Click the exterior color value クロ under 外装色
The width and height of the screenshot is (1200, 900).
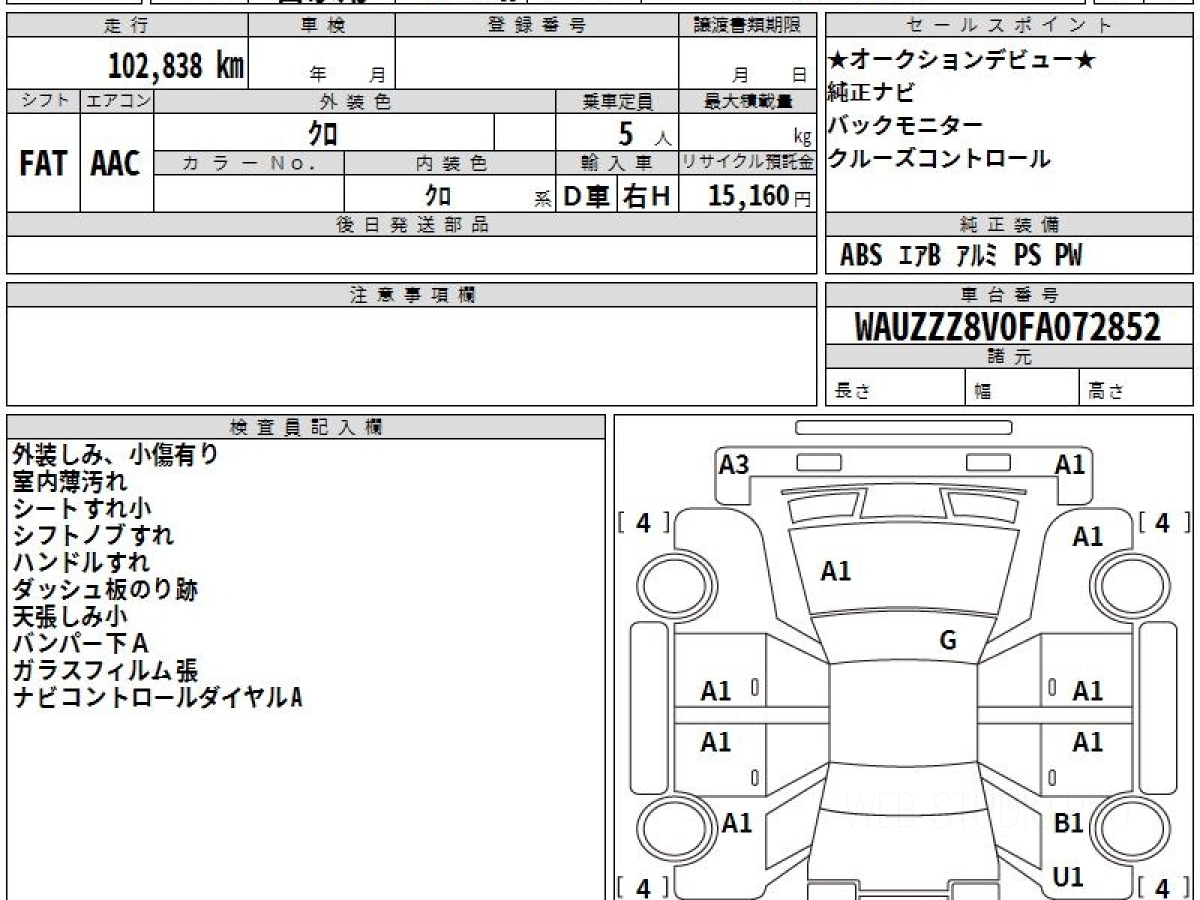click(x=323, y=133)
